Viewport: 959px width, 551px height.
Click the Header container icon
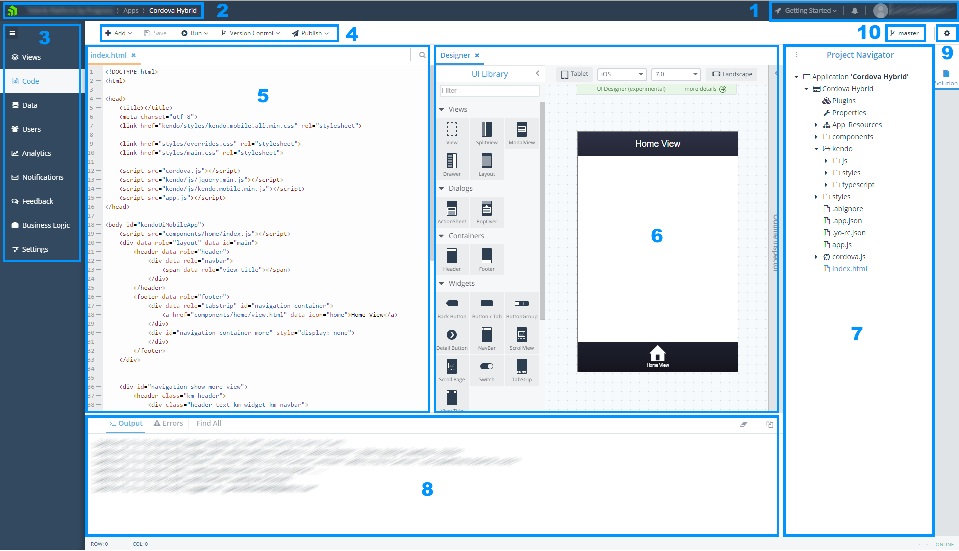coord(452,256)
